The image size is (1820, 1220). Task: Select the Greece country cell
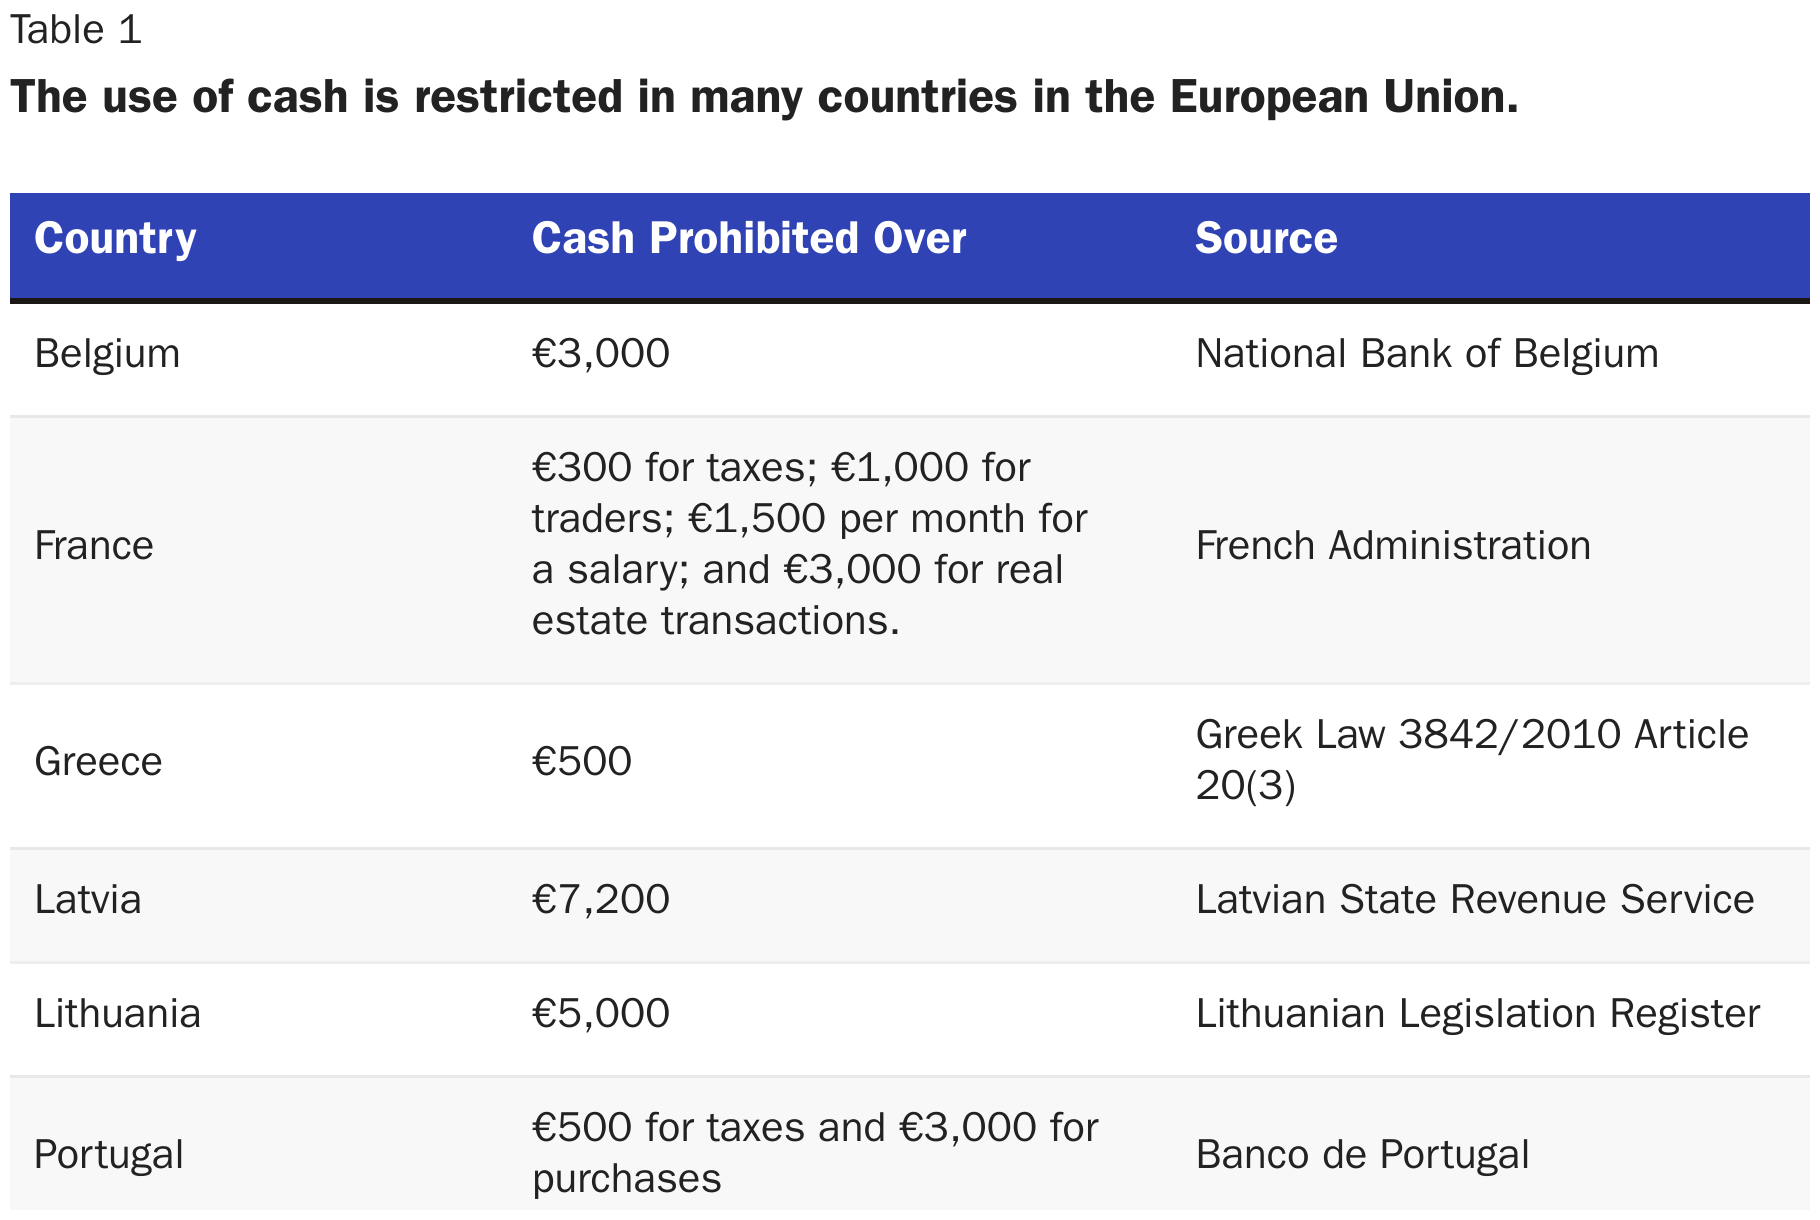[x=98, y=762]
